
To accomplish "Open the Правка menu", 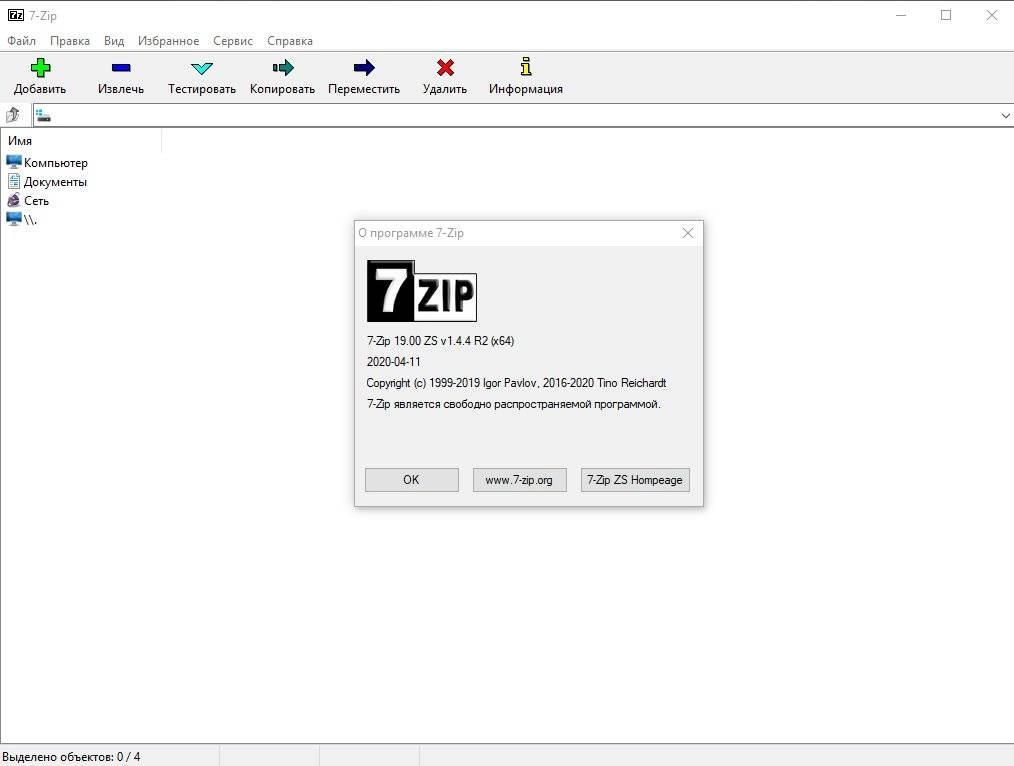I will pos(70,41).
